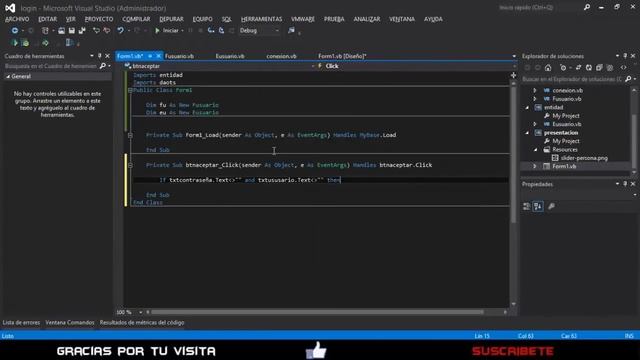Expand the Form1.vb node in solution explorer
The width and height of the screenshot is (640, 360).
[x=535, y=167]
